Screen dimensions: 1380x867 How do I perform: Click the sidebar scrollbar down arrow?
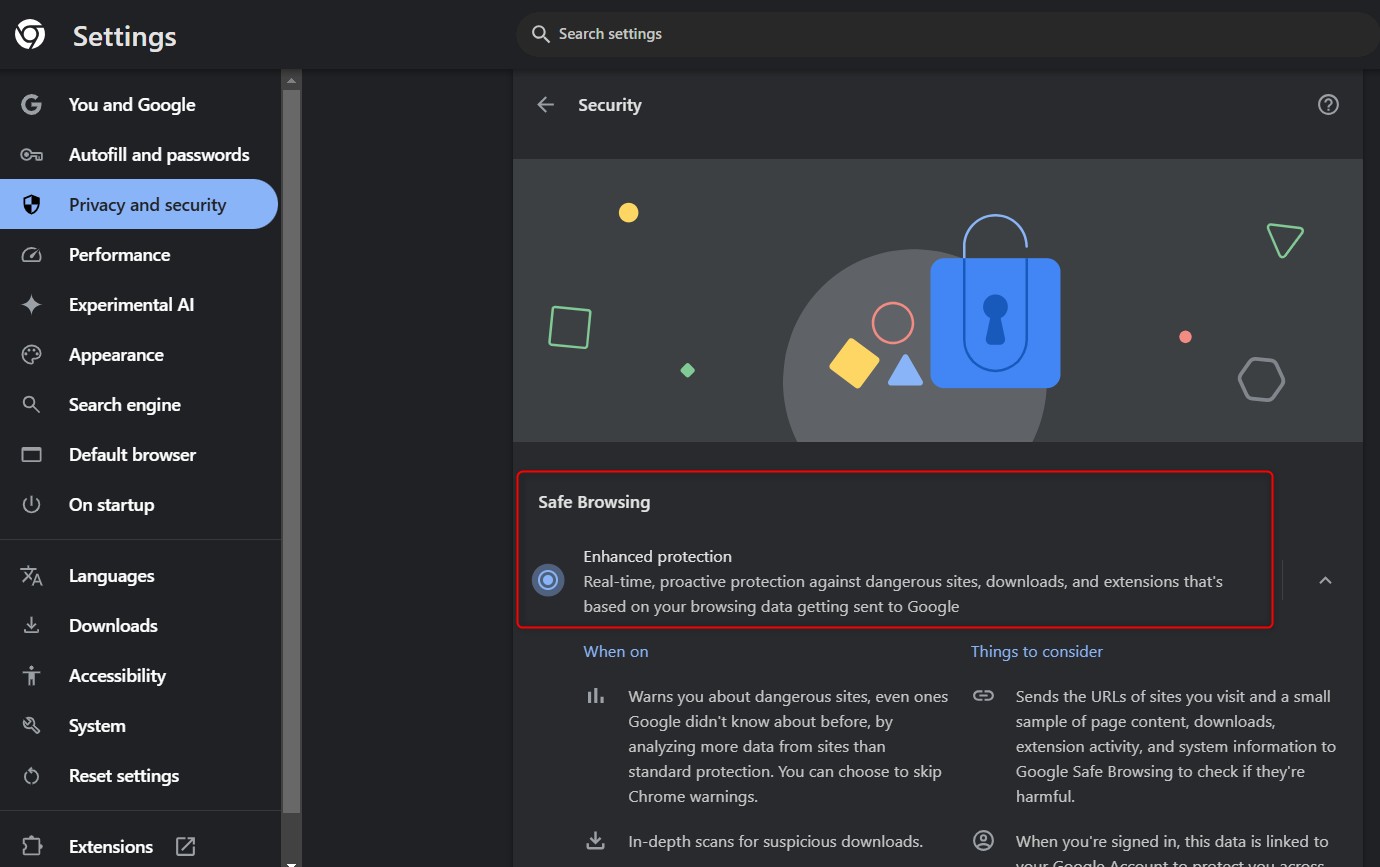coord(291,860)
